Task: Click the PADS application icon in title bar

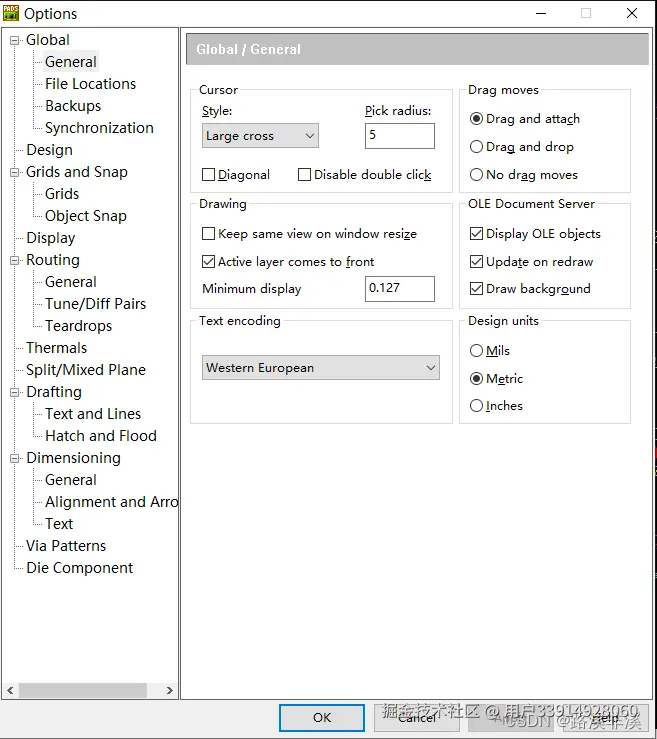Action: point(10,13)
